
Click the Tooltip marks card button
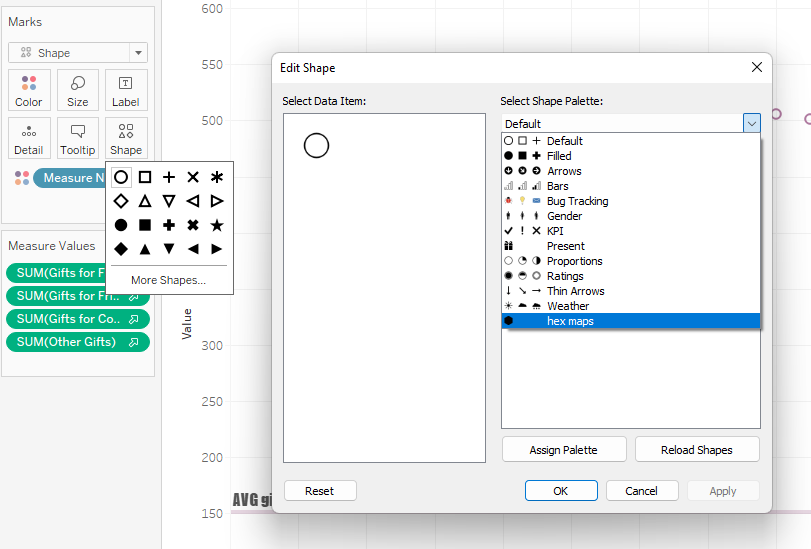(77, 138)
